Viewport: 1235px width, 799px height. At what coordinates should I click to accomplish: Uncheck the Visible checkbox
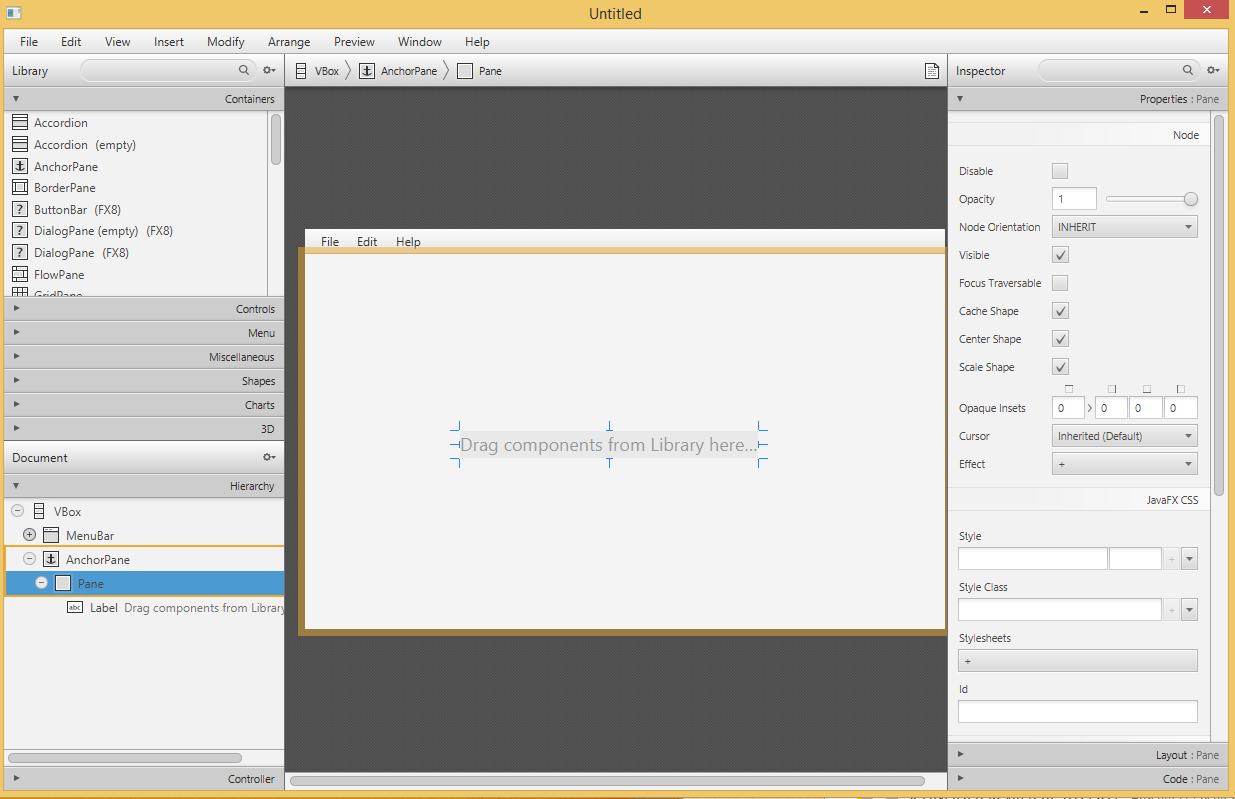pyautogui.click(x=1059, y=255)
